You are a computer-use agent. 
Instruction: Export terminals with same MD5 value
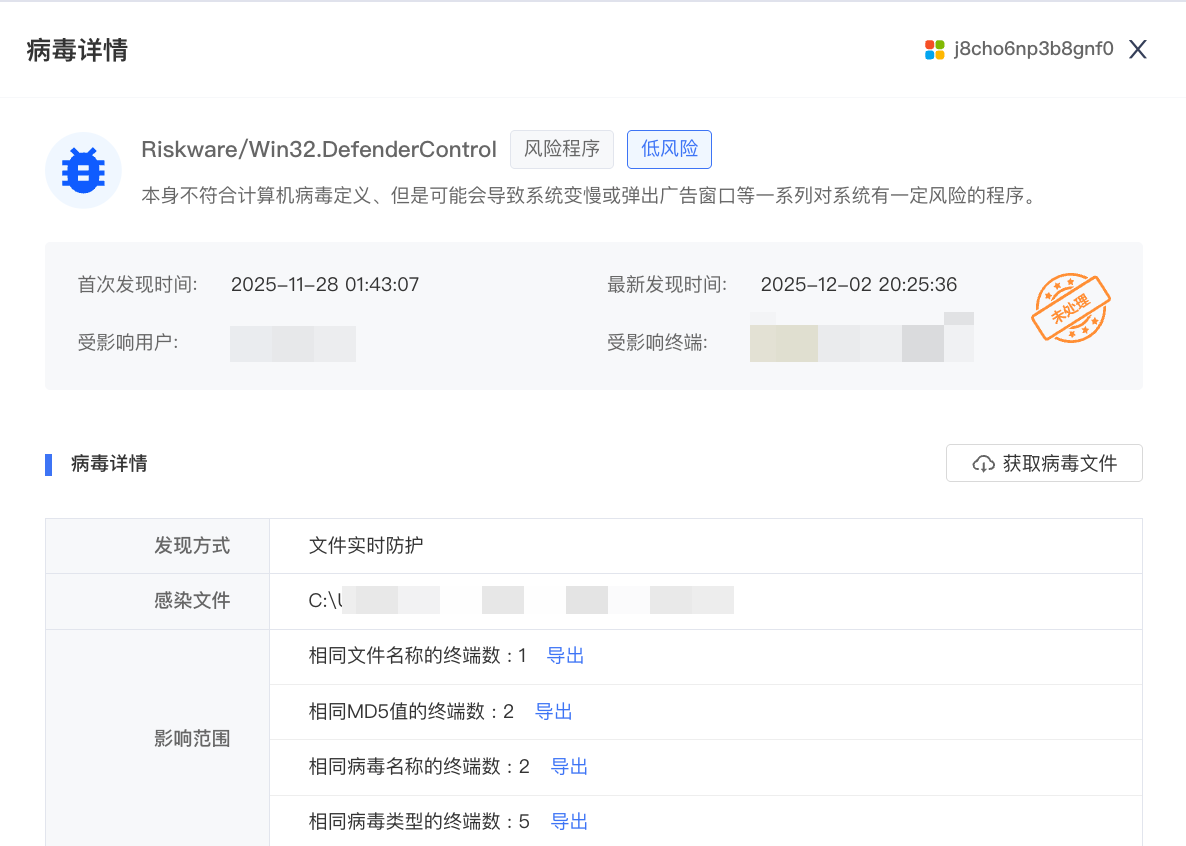(553, 712)
